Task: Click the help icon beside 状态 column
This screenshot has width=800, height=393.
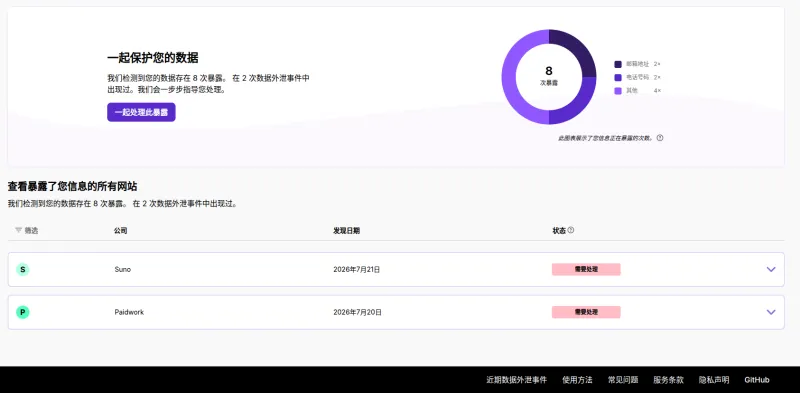Action: pos(571,230)
